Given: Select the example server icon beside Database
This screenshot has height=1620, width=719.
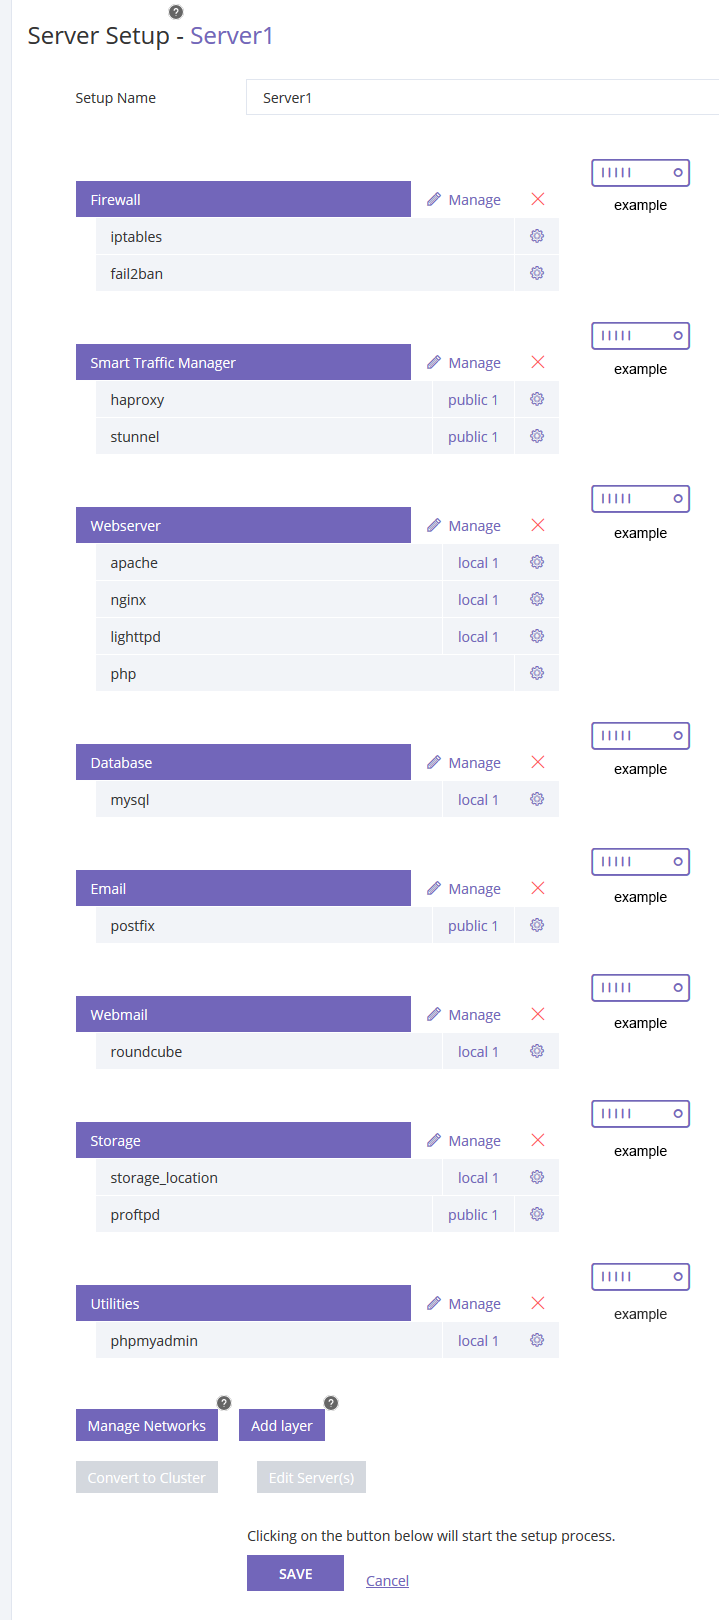Looking at the screenshot, I should point(640,736).
